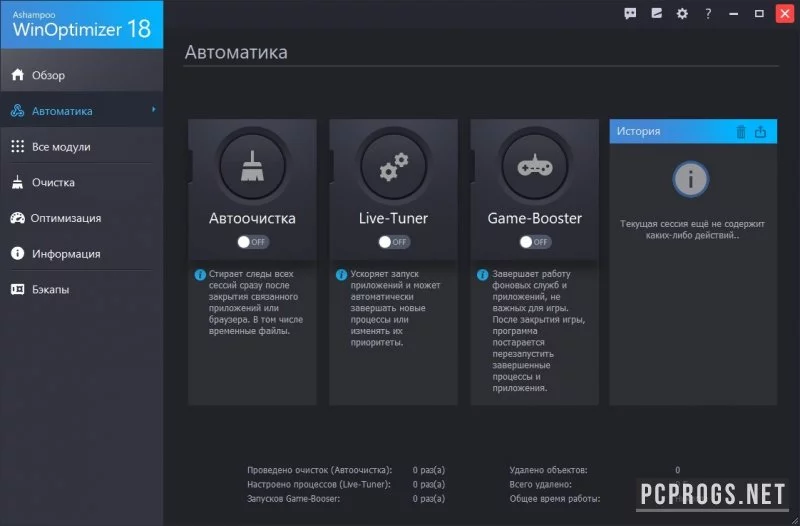Click the Live-Tuner title text

pyautogui.click(x=393, y=218)
